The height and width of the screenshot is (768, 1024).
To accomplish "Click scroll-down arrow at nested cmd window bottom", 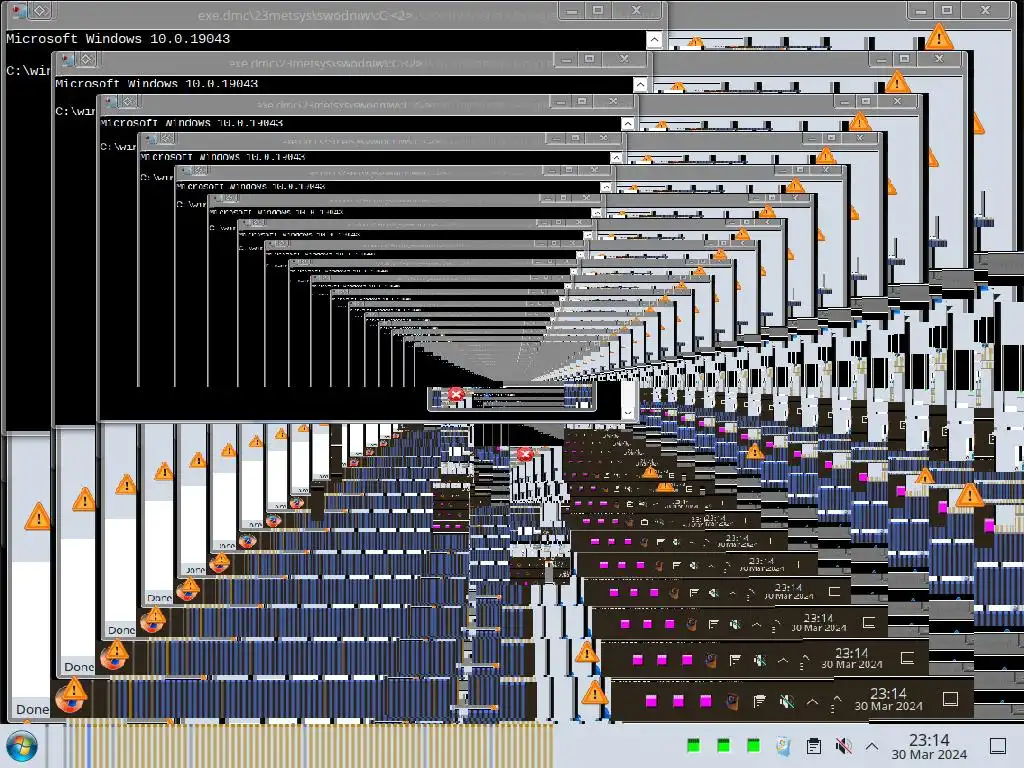I will (x=628, y=413).
